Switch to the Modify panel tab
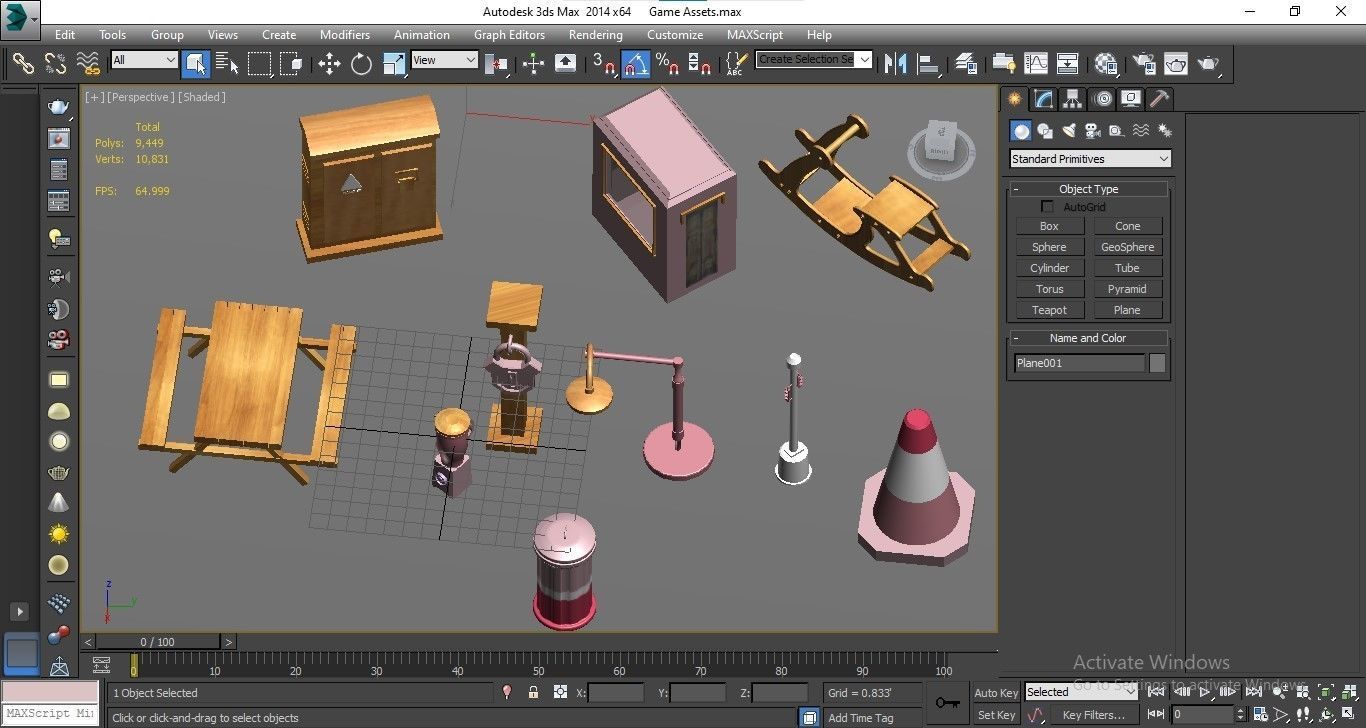The height and width of the screenshot is (728, 1366). (x=1044, y=99)
